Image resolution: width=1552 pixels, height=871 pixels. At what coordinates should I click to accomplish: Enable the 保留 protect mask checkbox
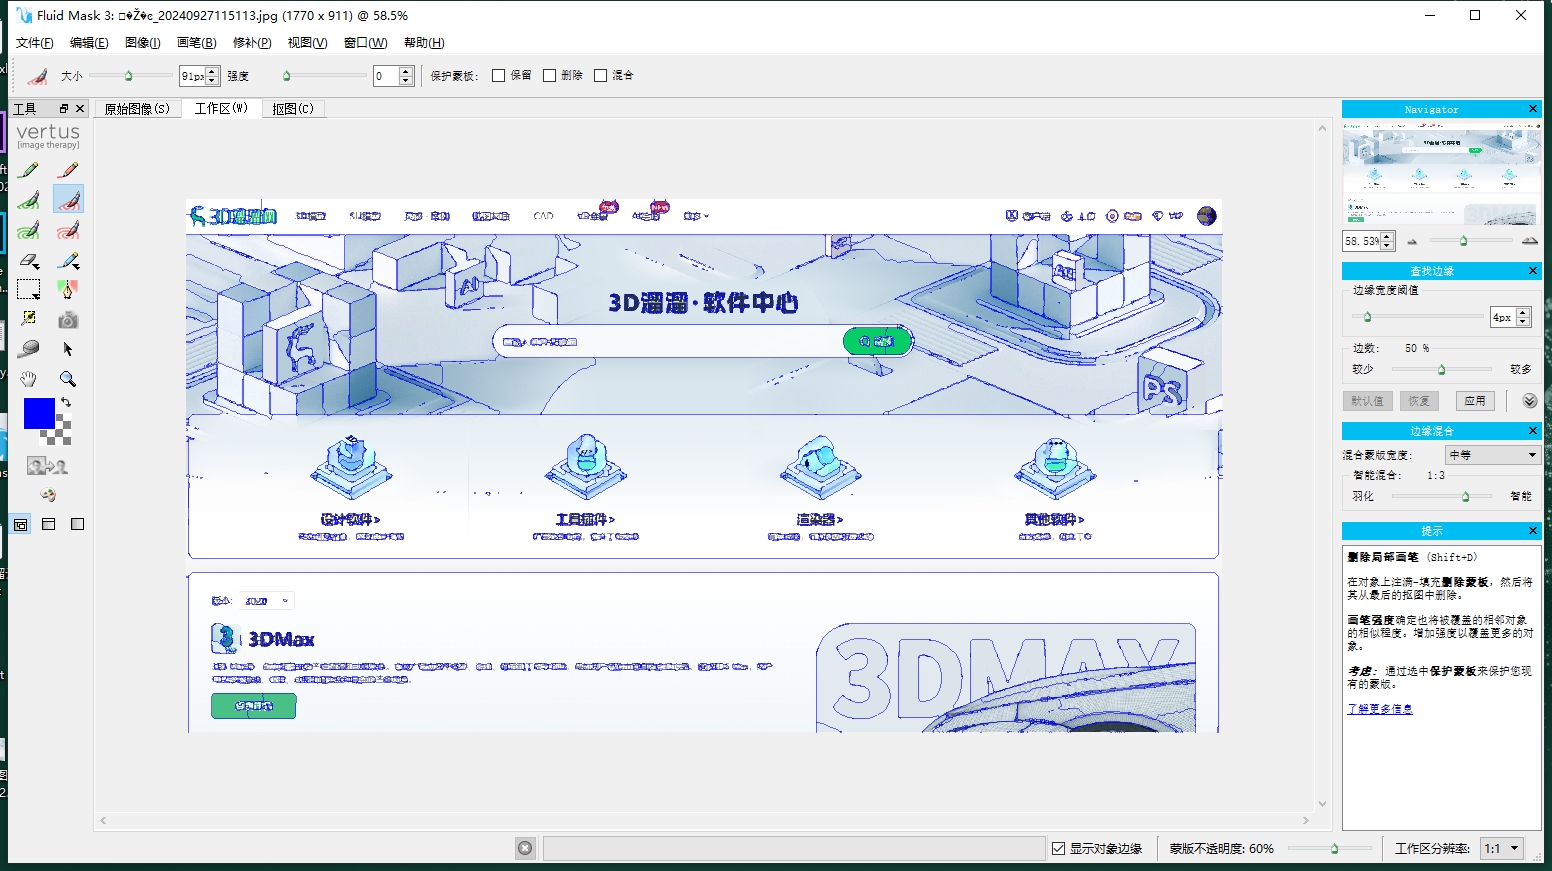point(498,75)
